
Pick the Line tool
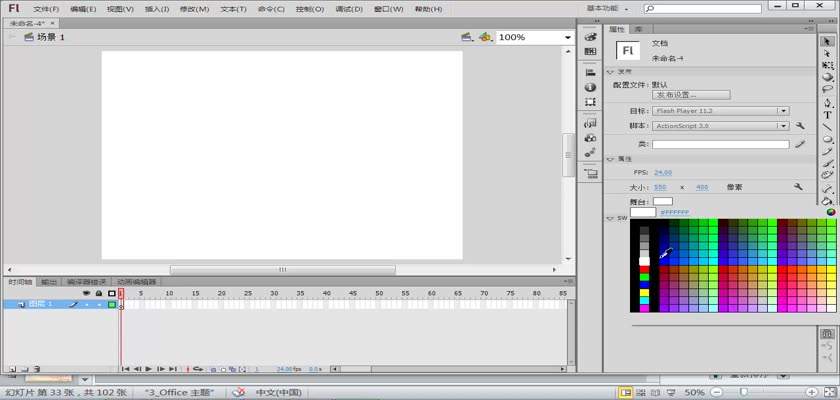[828, 127]
